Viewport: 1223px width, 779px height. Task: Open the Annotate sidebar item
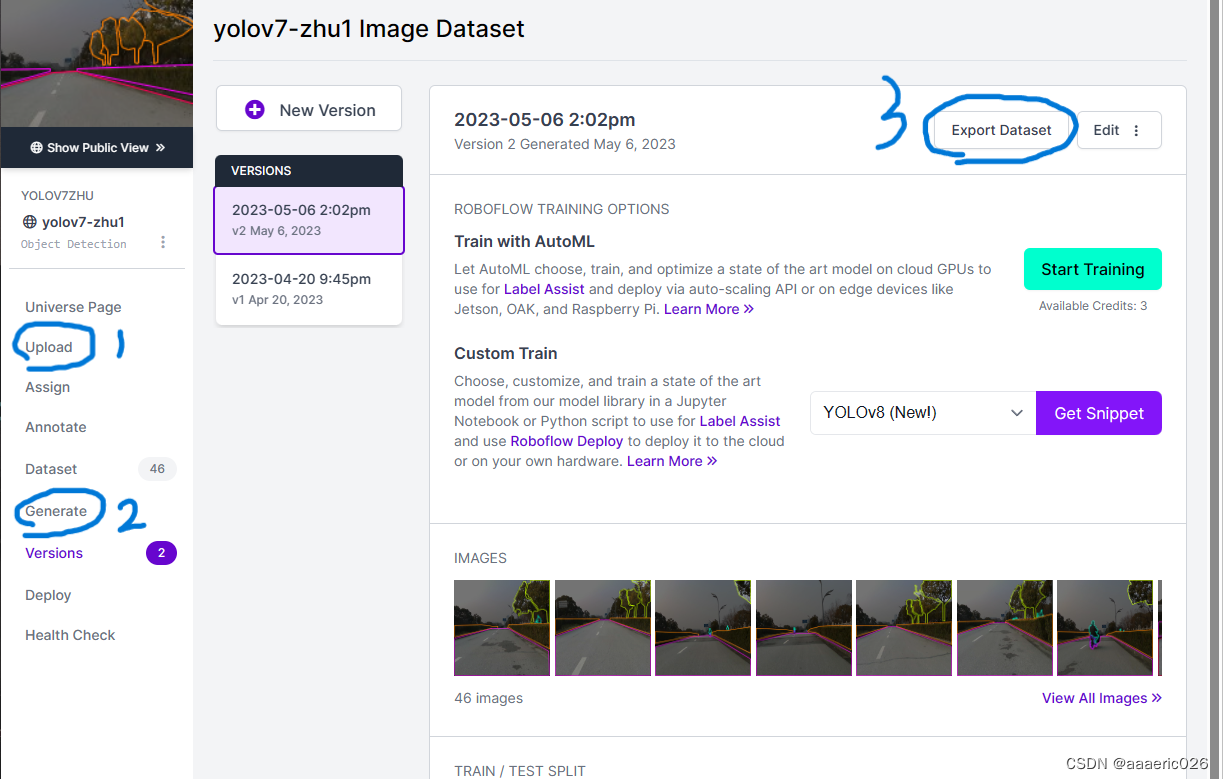[x=56, y=427]
